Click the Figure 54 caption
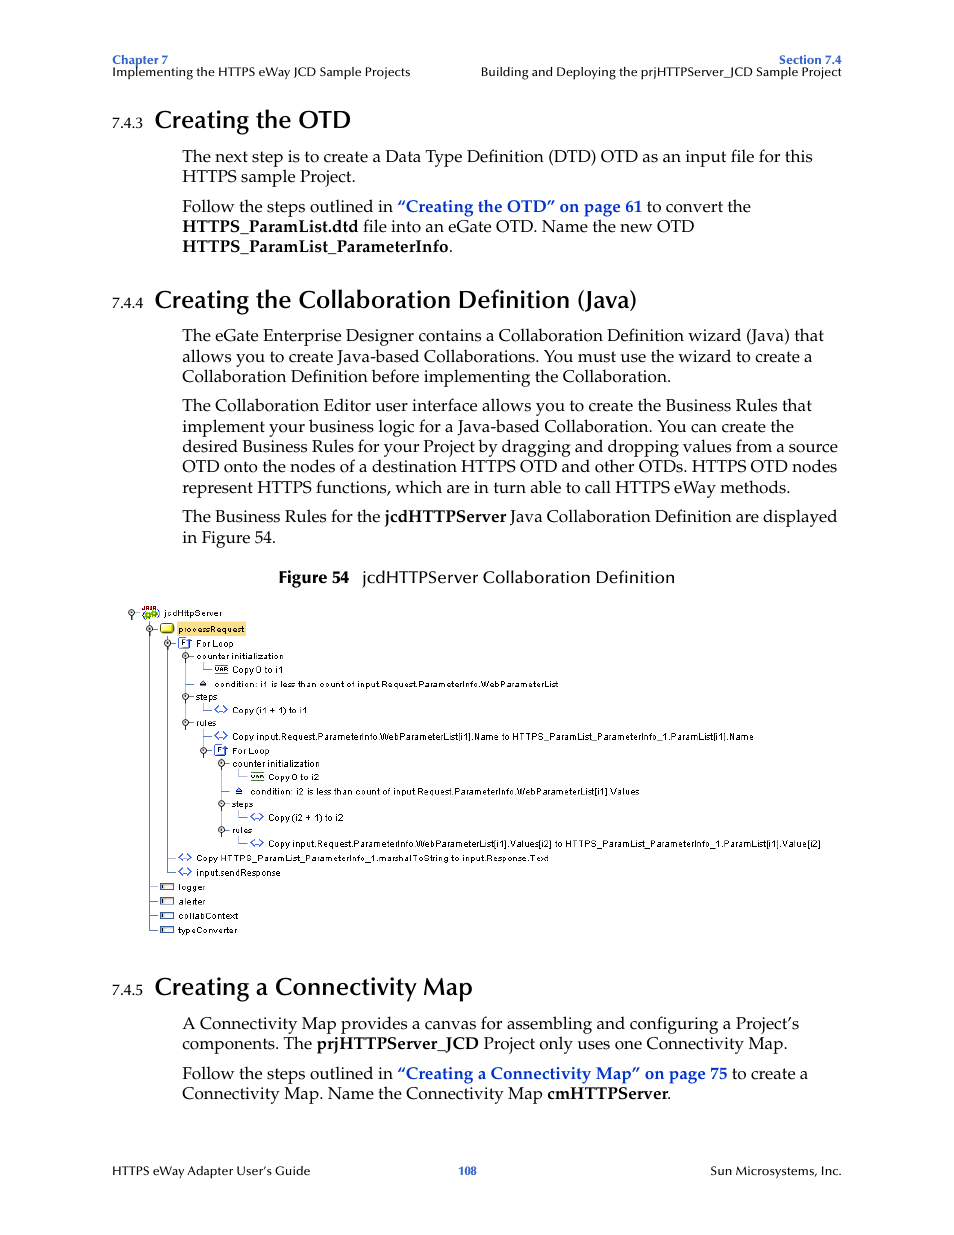 pos(476,577)
